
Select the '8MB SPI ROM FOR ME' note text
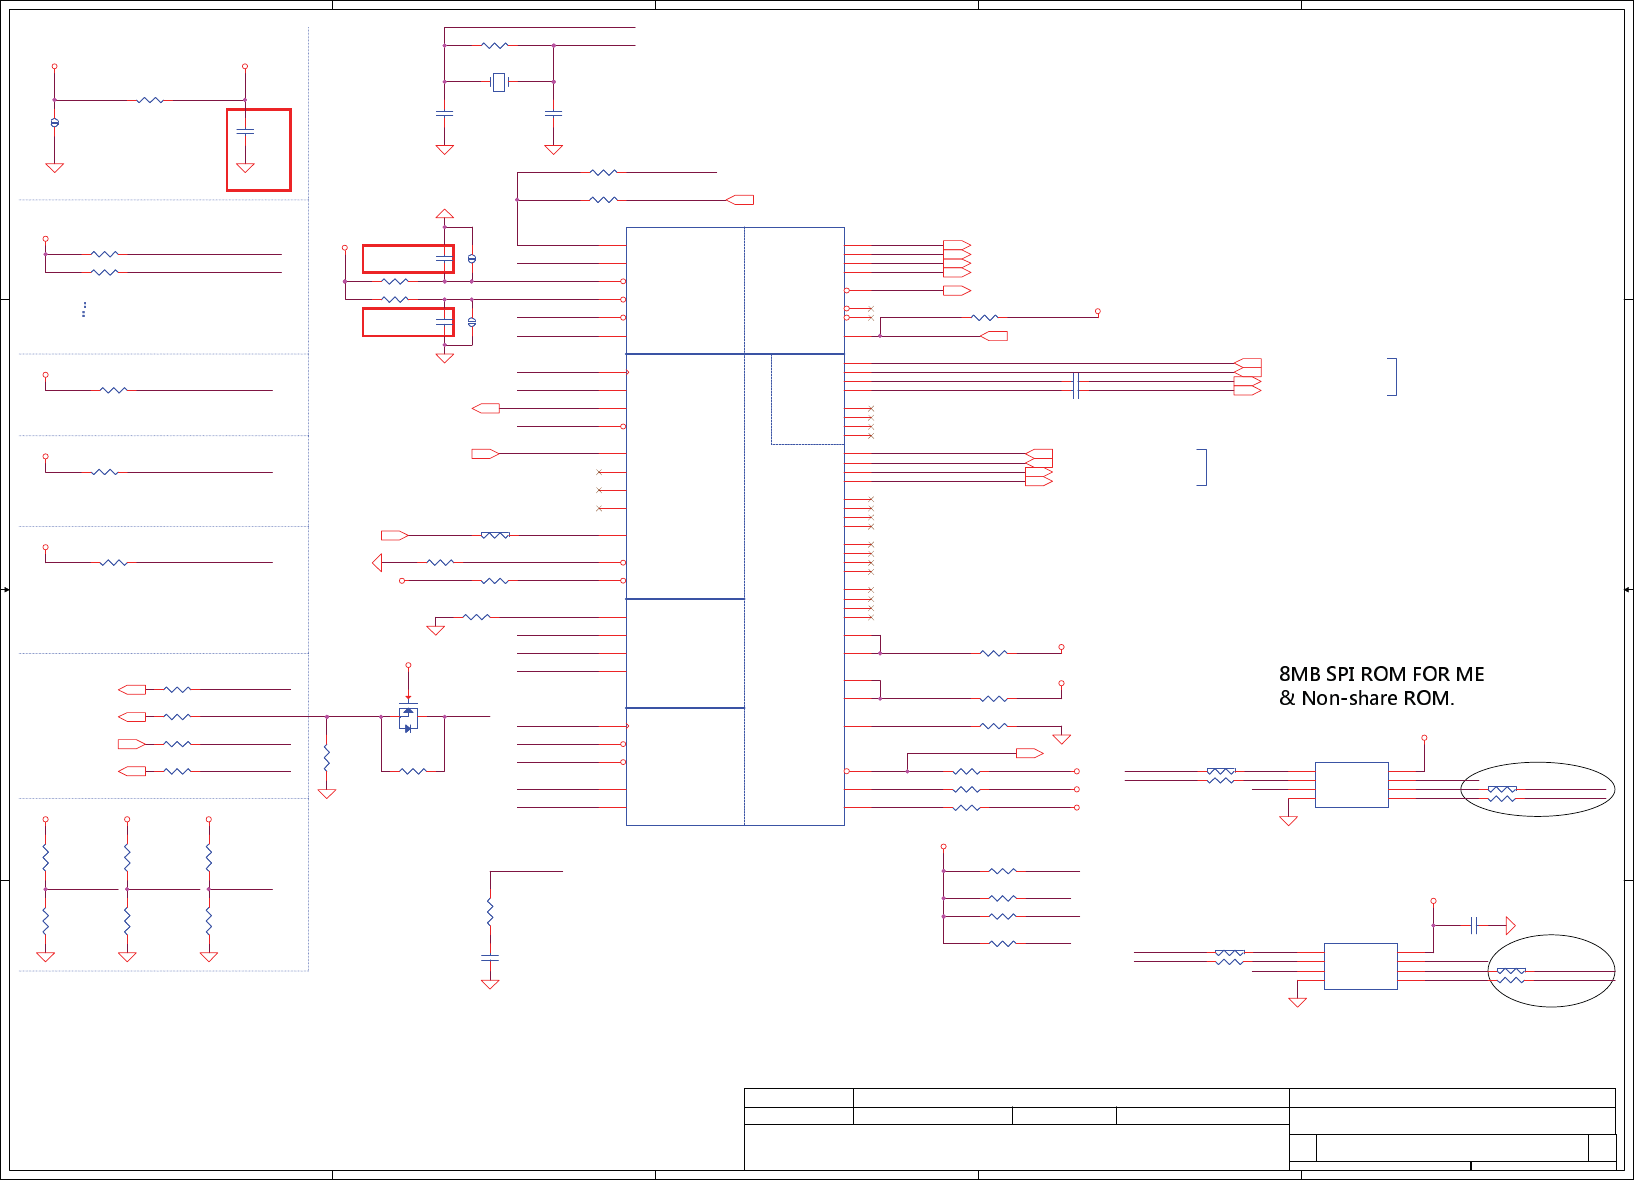click(x=1381, y=674)
